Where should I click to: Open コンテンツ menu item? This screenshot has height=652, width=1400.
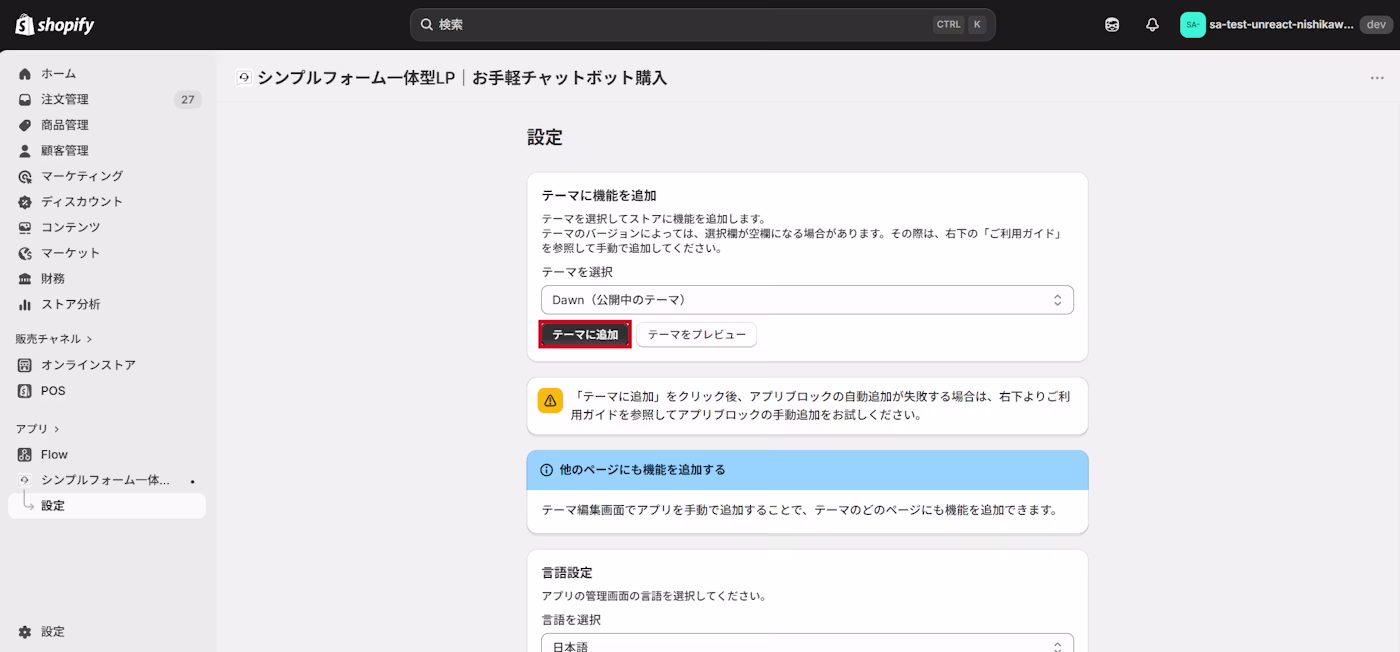click(x=71, y=228)
